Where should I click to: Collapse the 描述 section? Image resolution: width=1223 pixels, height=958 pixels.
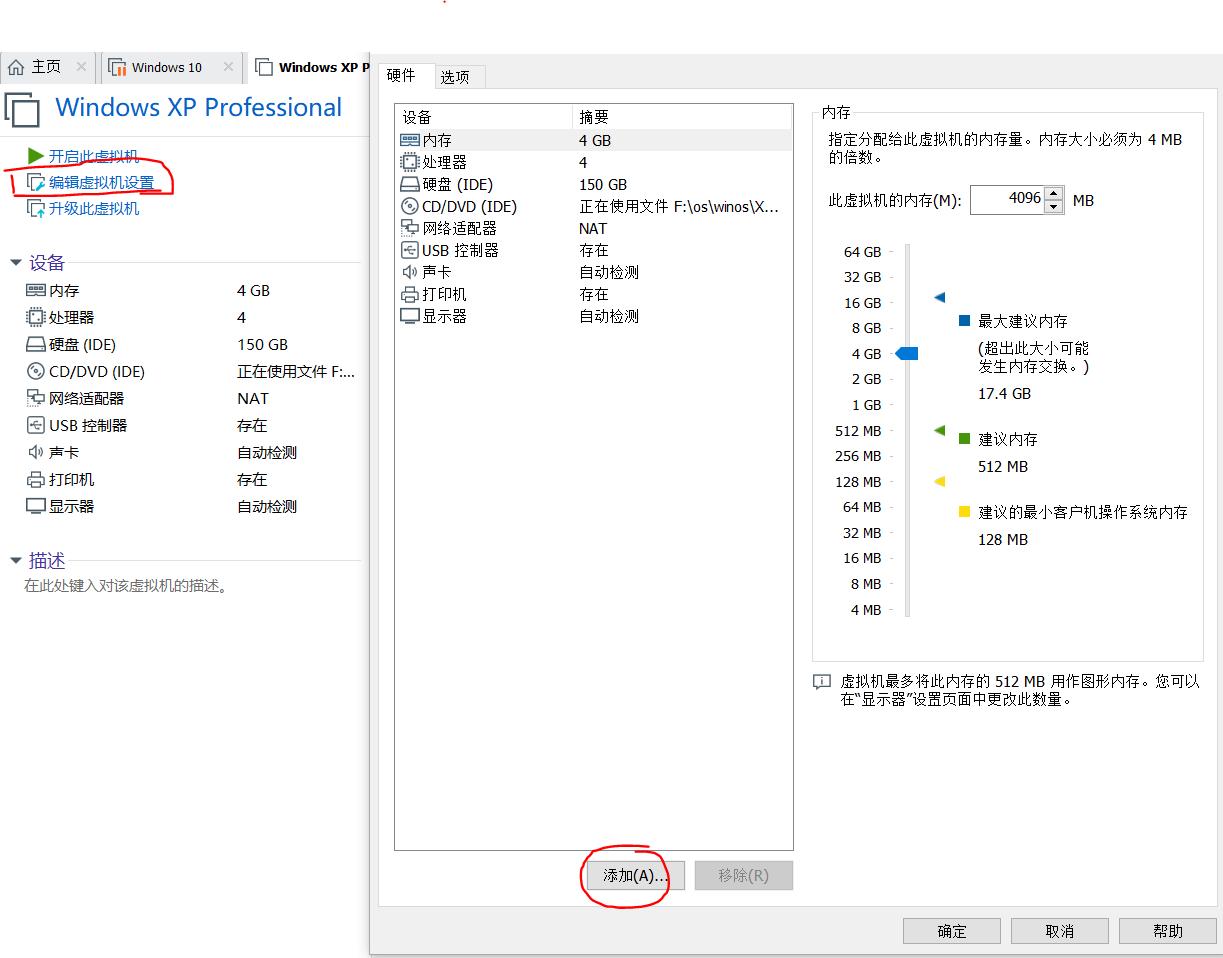[x=16, y=561]
